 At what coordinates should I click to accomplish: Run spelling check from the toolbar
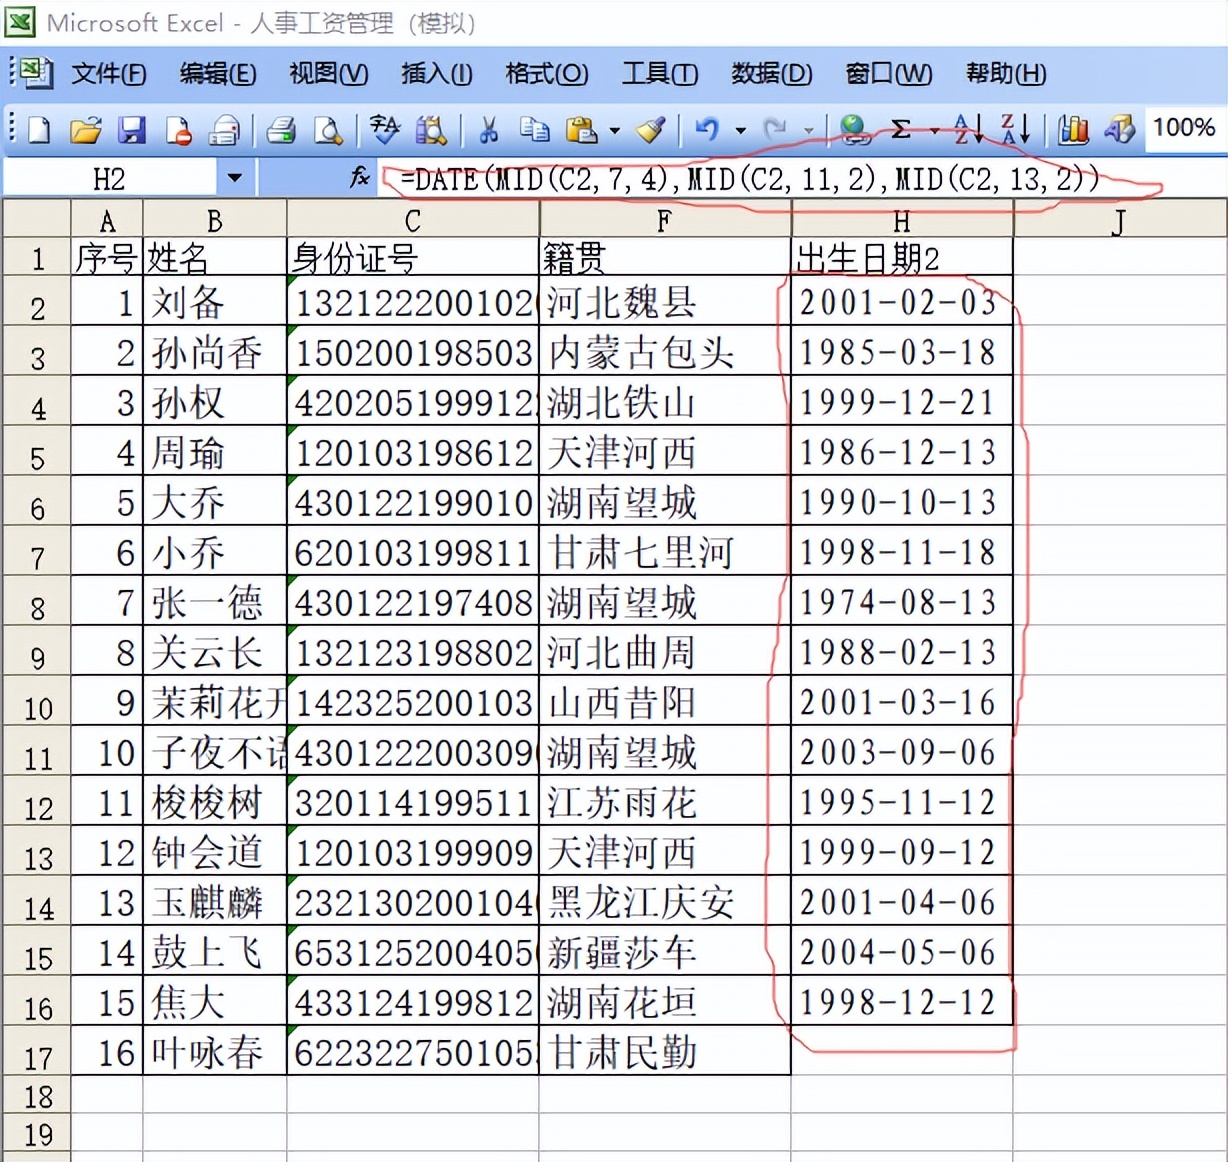[385, 130]
